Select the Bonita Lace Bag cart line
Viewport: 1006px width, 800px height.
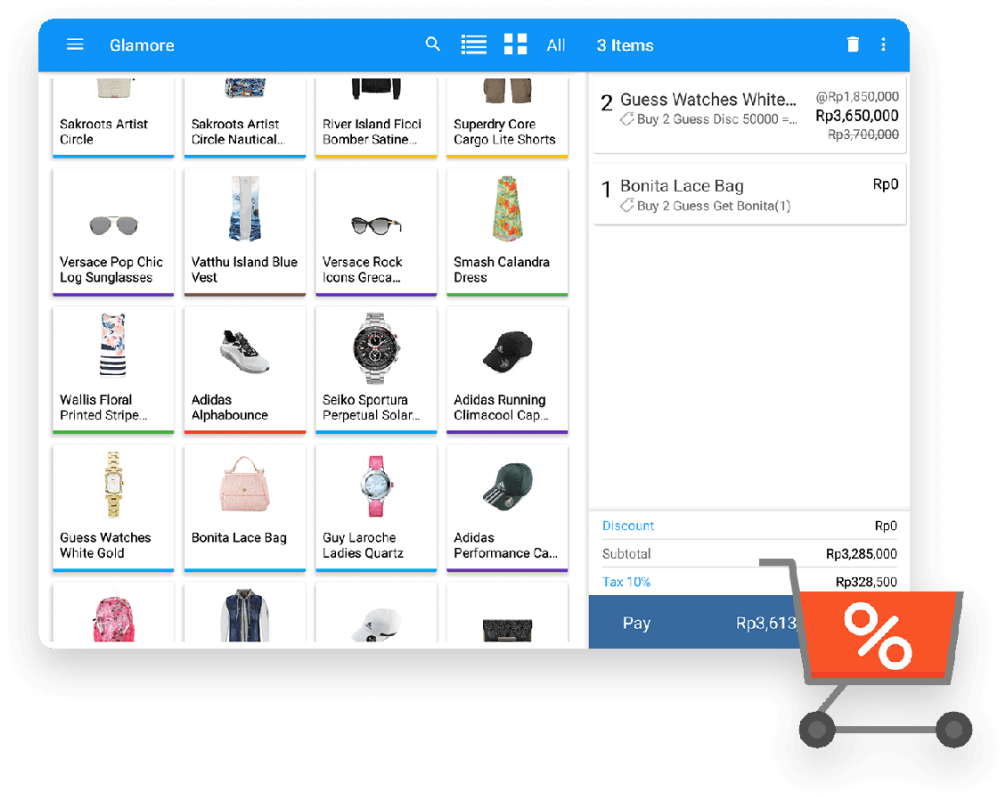tap(749, 194)
